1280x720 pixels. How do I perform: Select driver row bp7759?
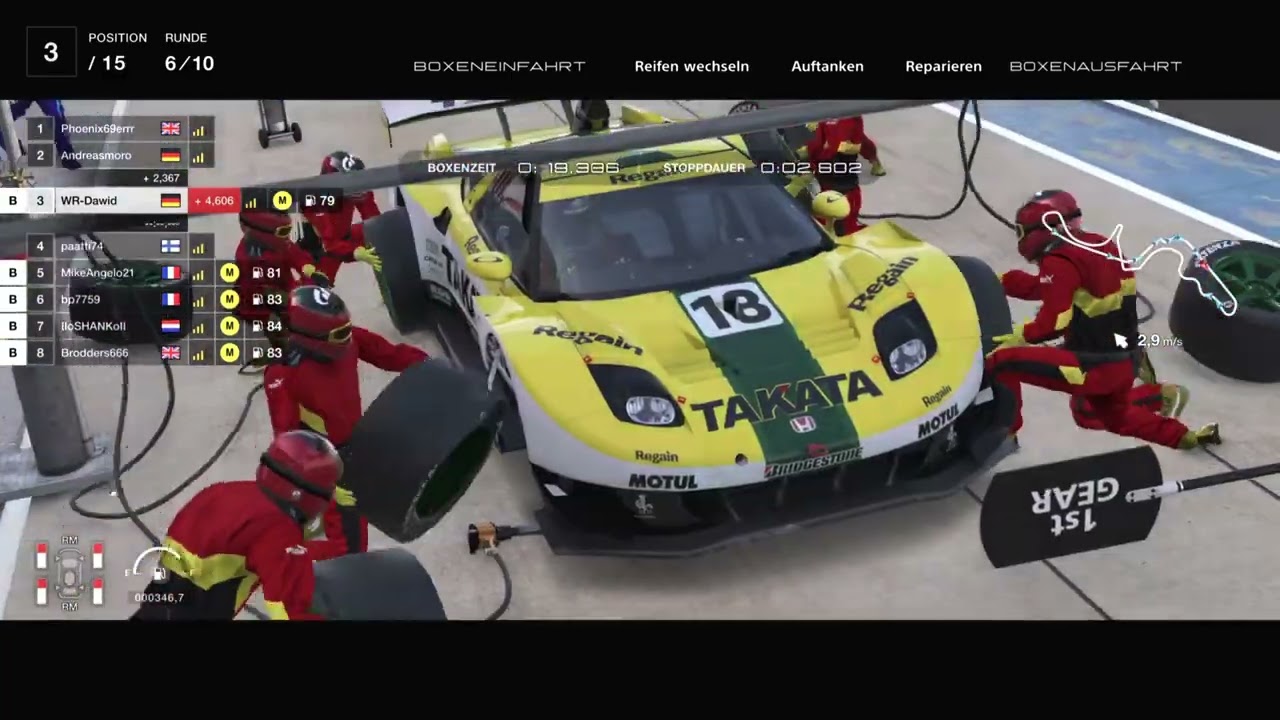tap(147, 299)
